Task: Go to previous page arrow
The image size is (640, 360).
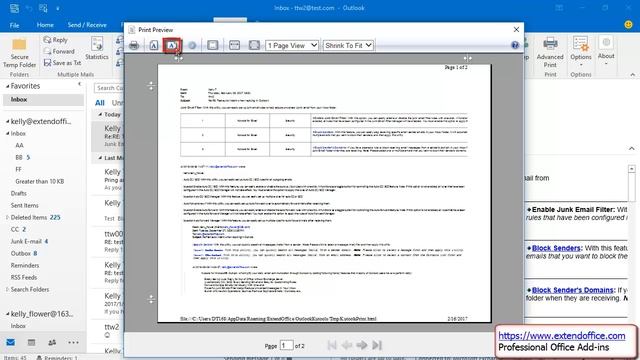Action: pyautogui.click(x=347, y=345)
